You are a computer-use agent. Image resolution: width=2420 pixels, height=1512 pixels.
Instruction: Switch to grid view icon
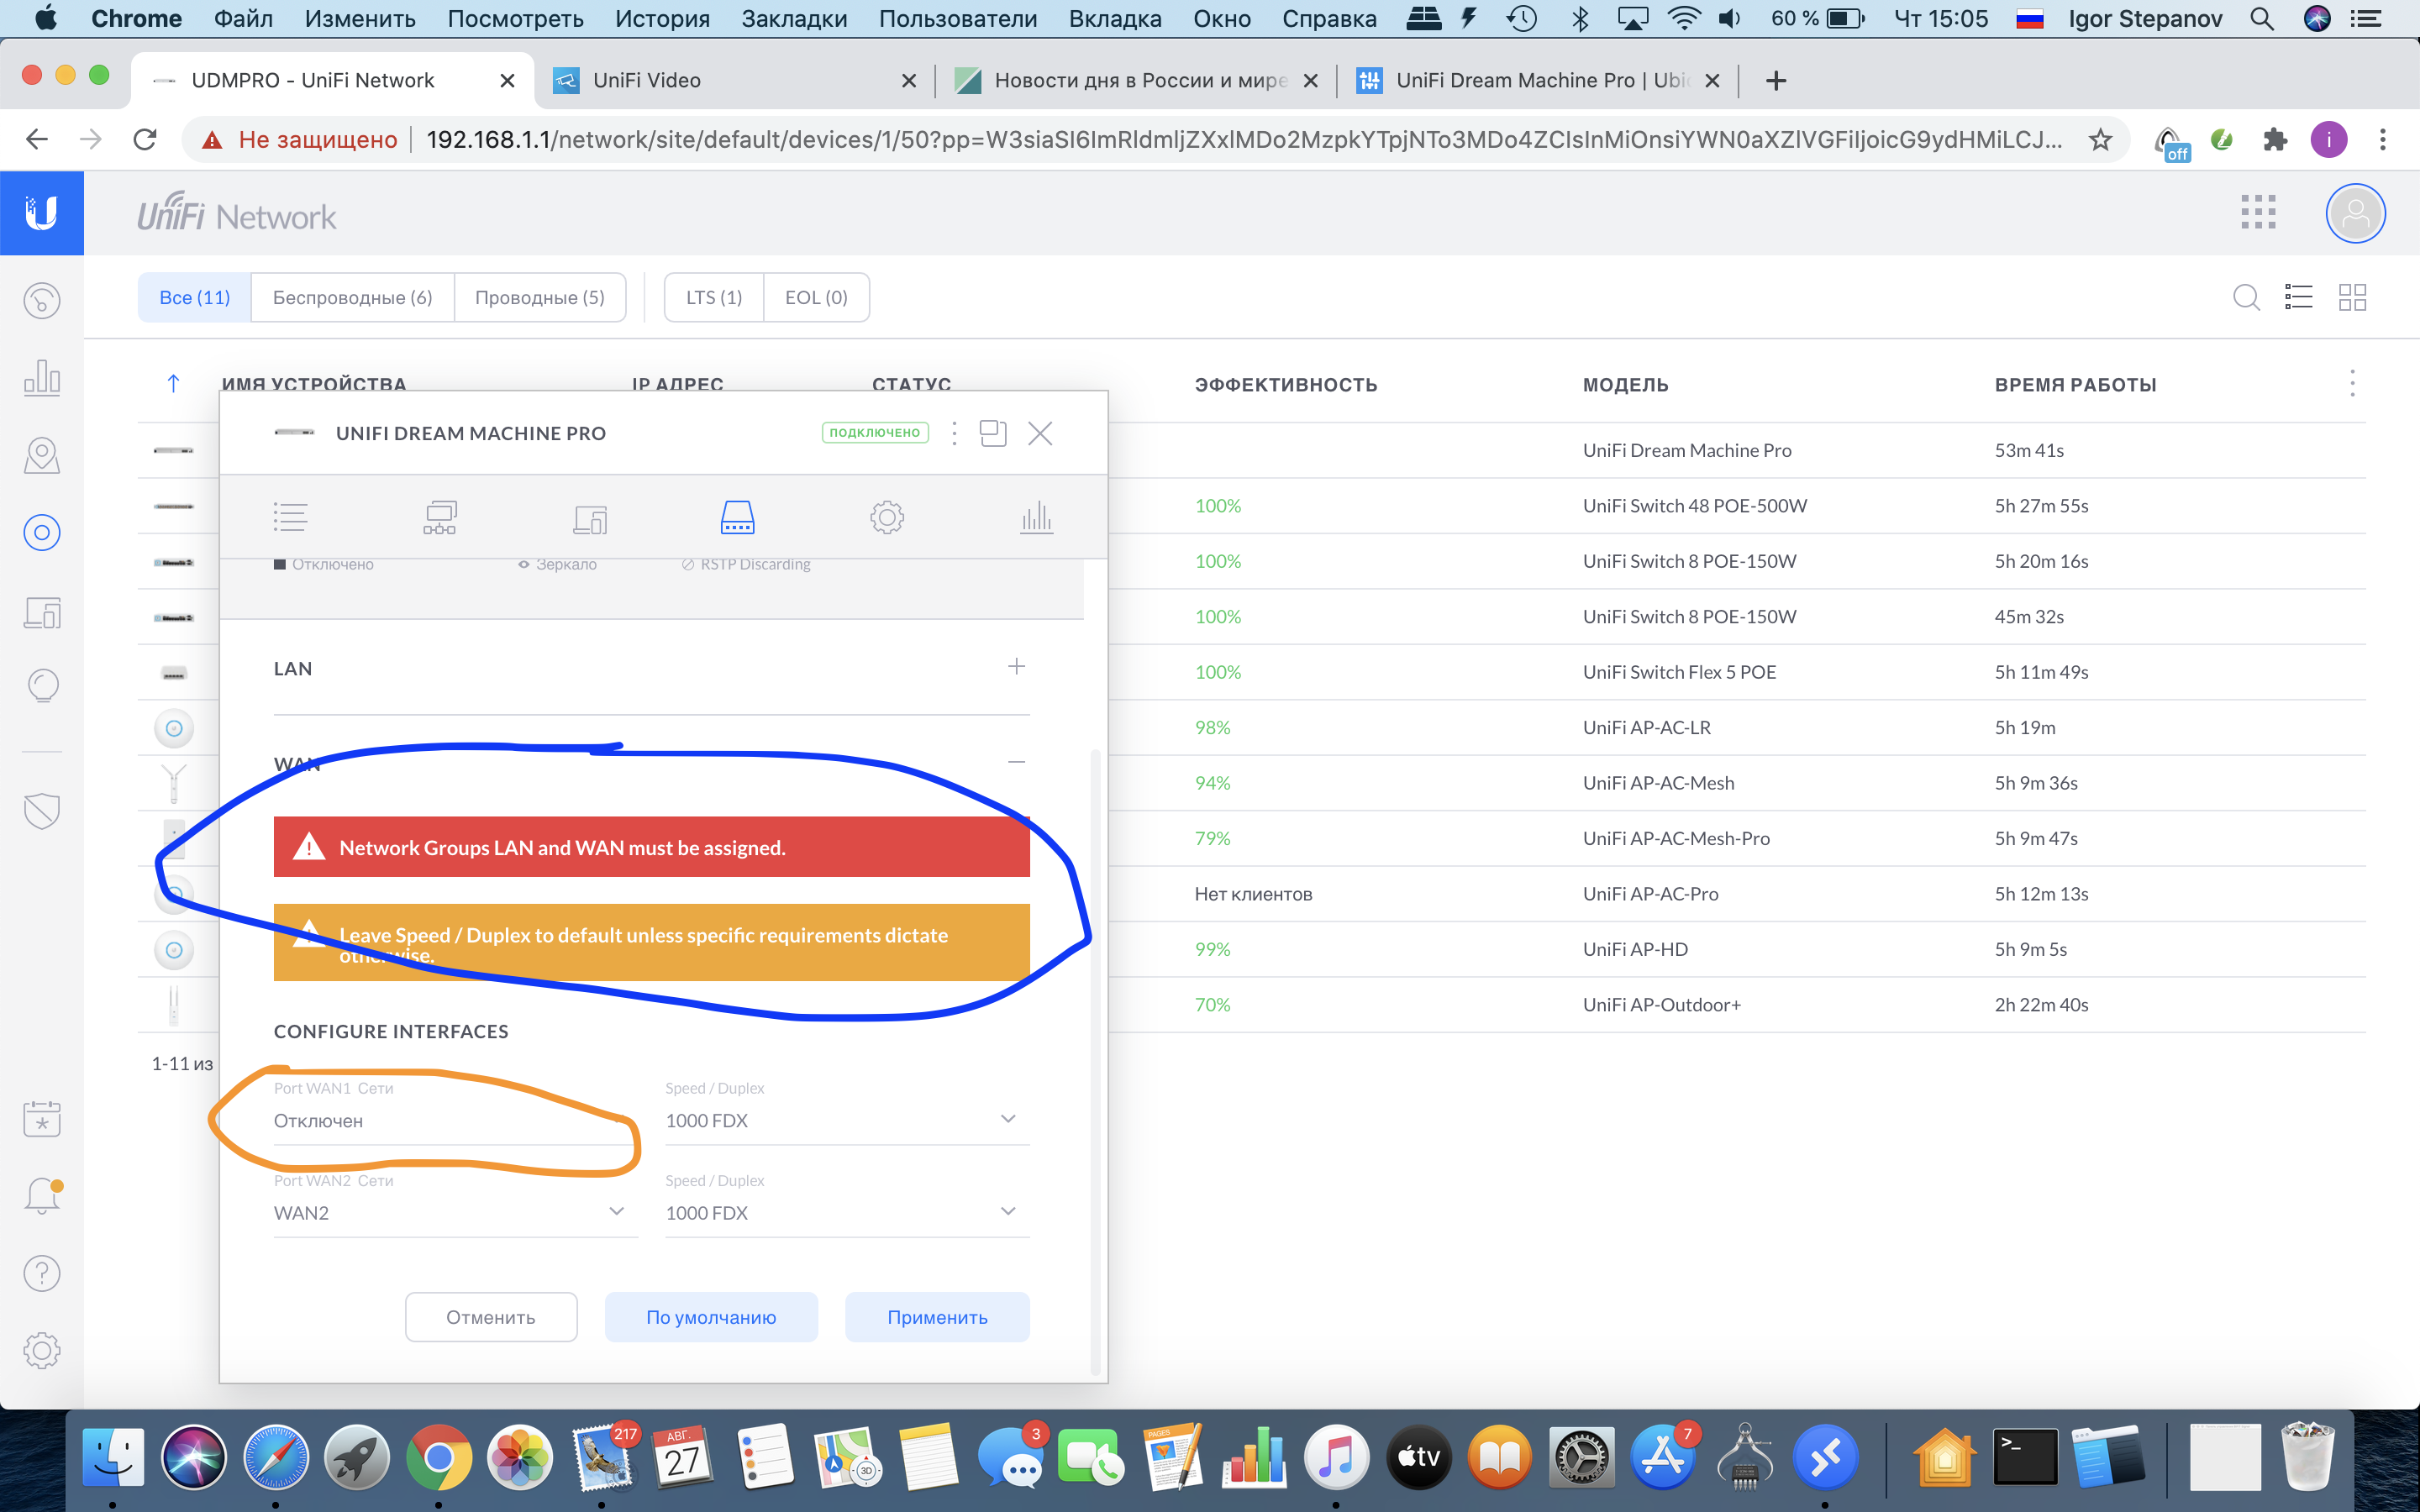pos(2352,297)
